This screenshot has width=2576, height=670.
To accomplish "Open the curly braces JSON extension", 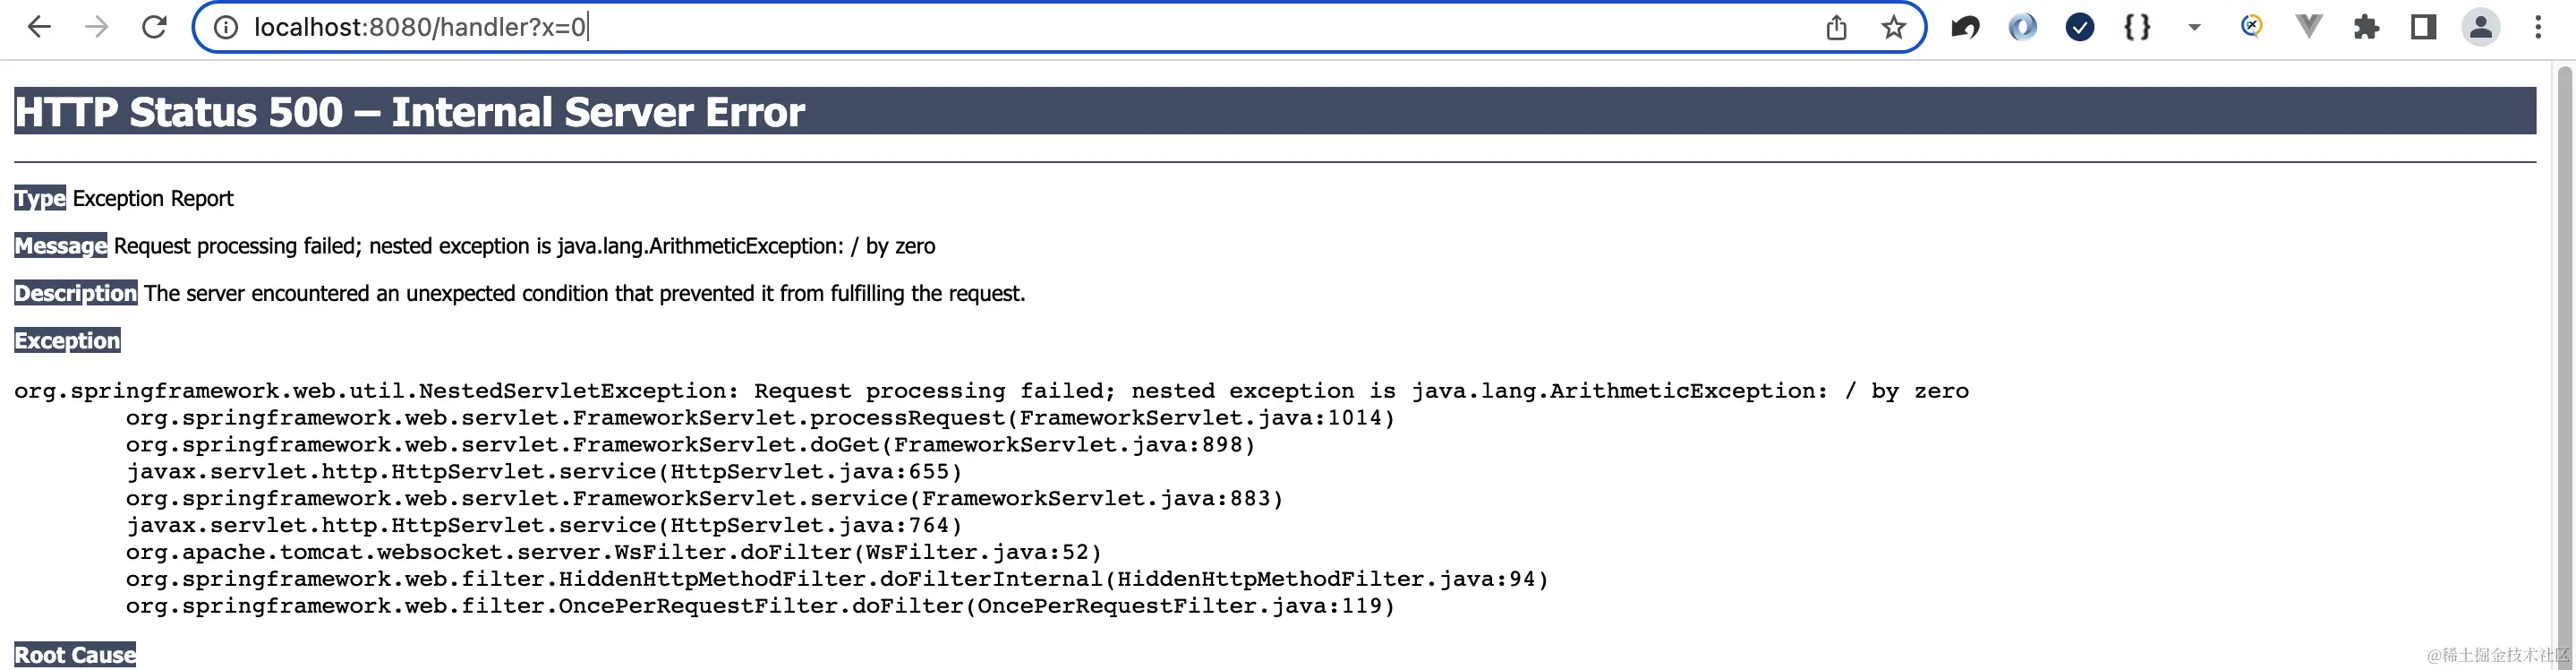I will tap(2137, 27).
